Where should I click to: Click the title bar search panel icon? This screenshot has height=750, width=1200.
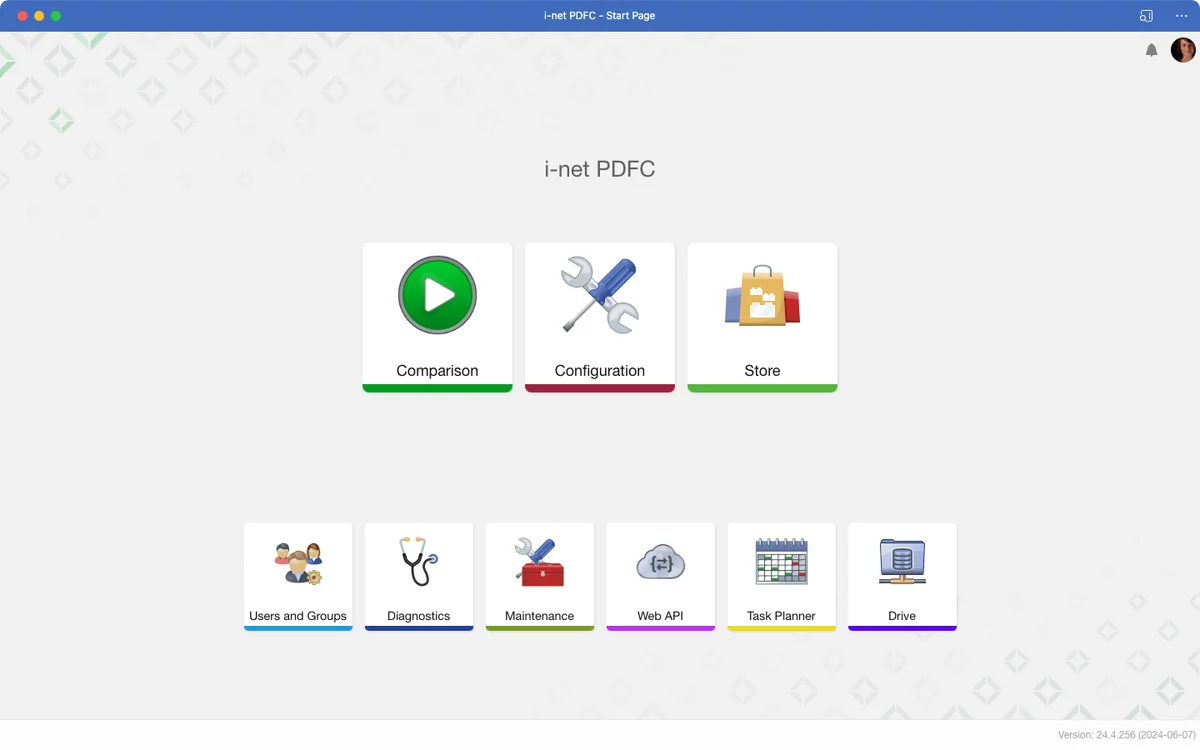click(x=1146, y=16)
